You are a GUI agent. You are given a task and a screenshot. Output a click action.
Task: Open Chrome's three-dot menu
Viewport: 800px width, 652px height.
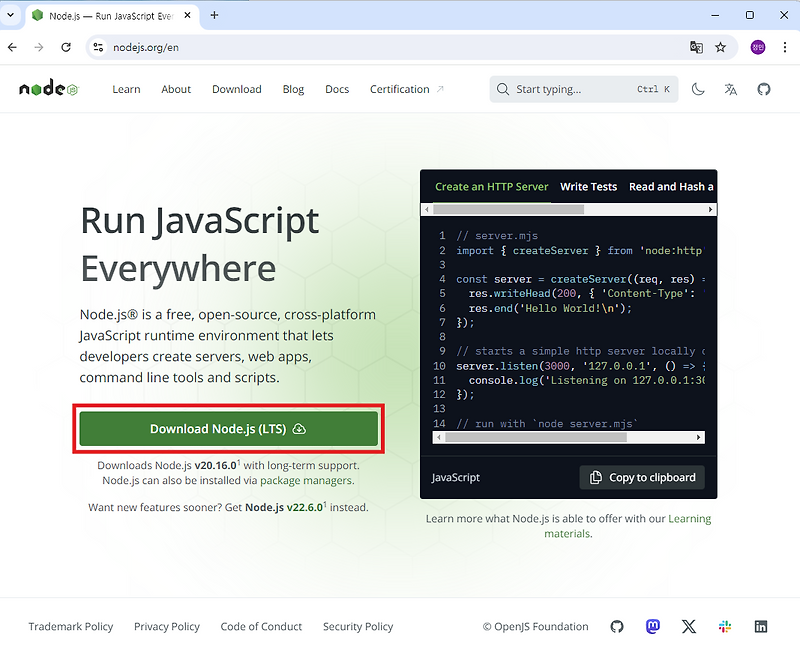(x=786, y=47)
